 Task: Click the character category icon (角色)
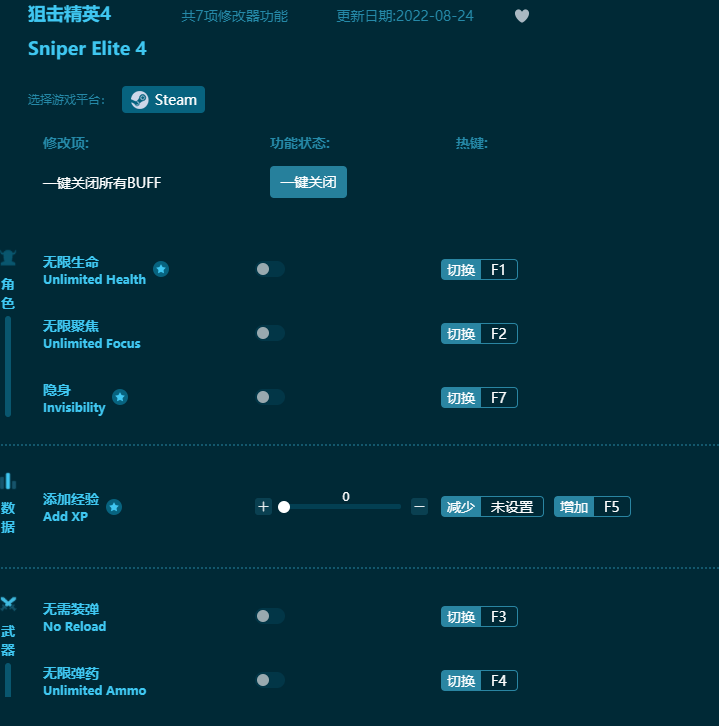[8, 257]
